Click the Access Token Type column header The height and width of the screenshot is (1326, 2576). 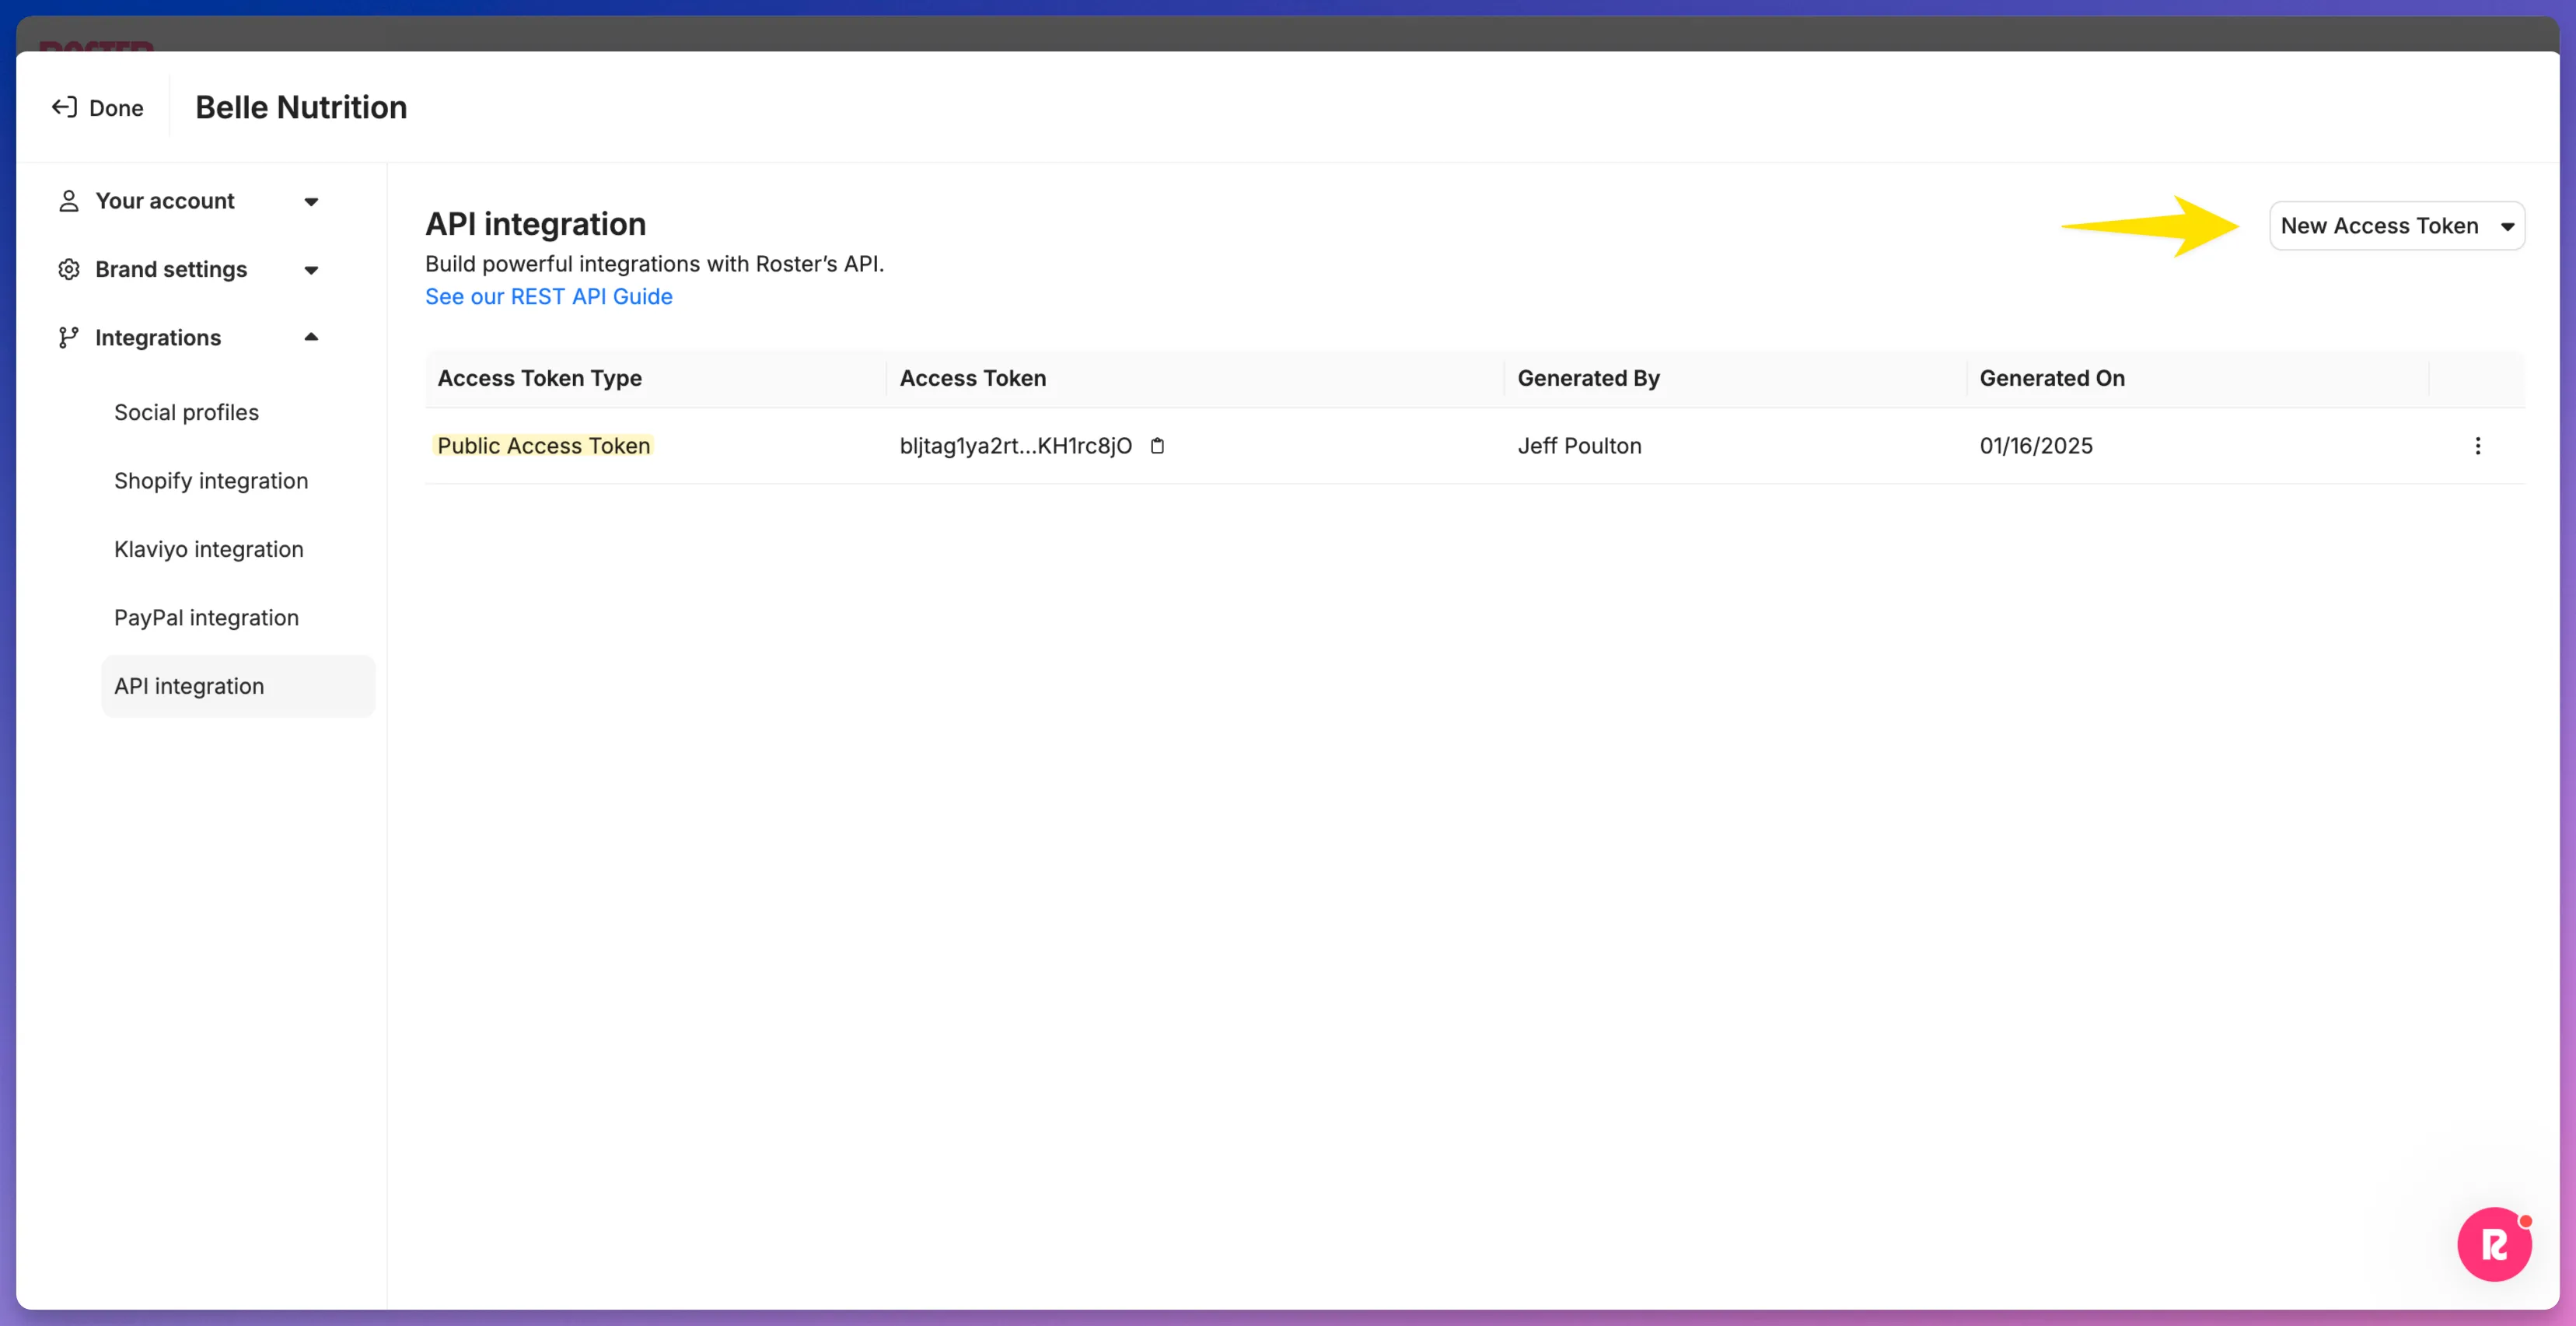click(539, 378)
